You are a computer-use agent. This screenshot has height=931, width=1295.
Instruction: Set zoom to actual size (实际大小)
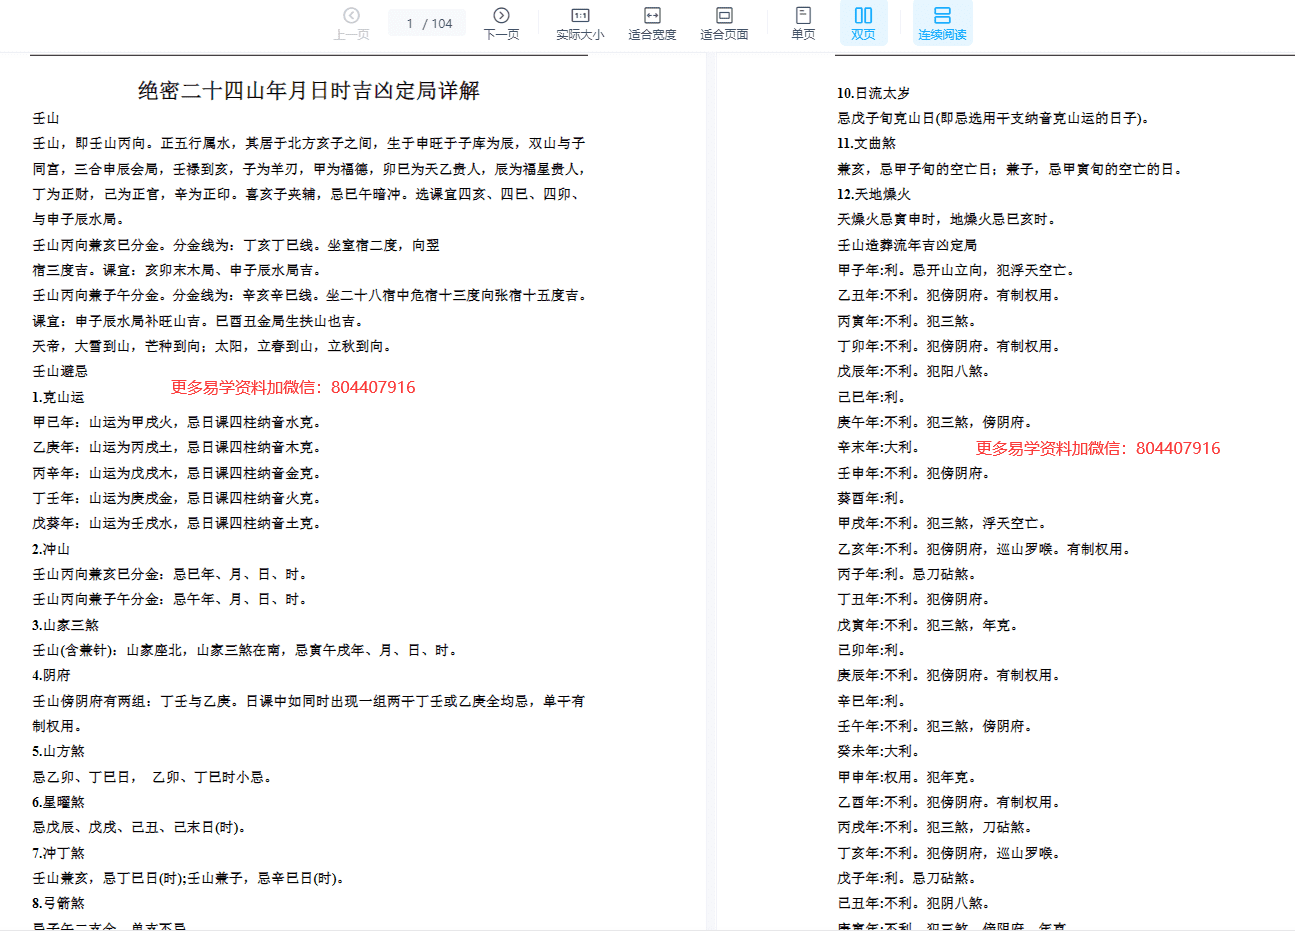click(x=580, y=23)
